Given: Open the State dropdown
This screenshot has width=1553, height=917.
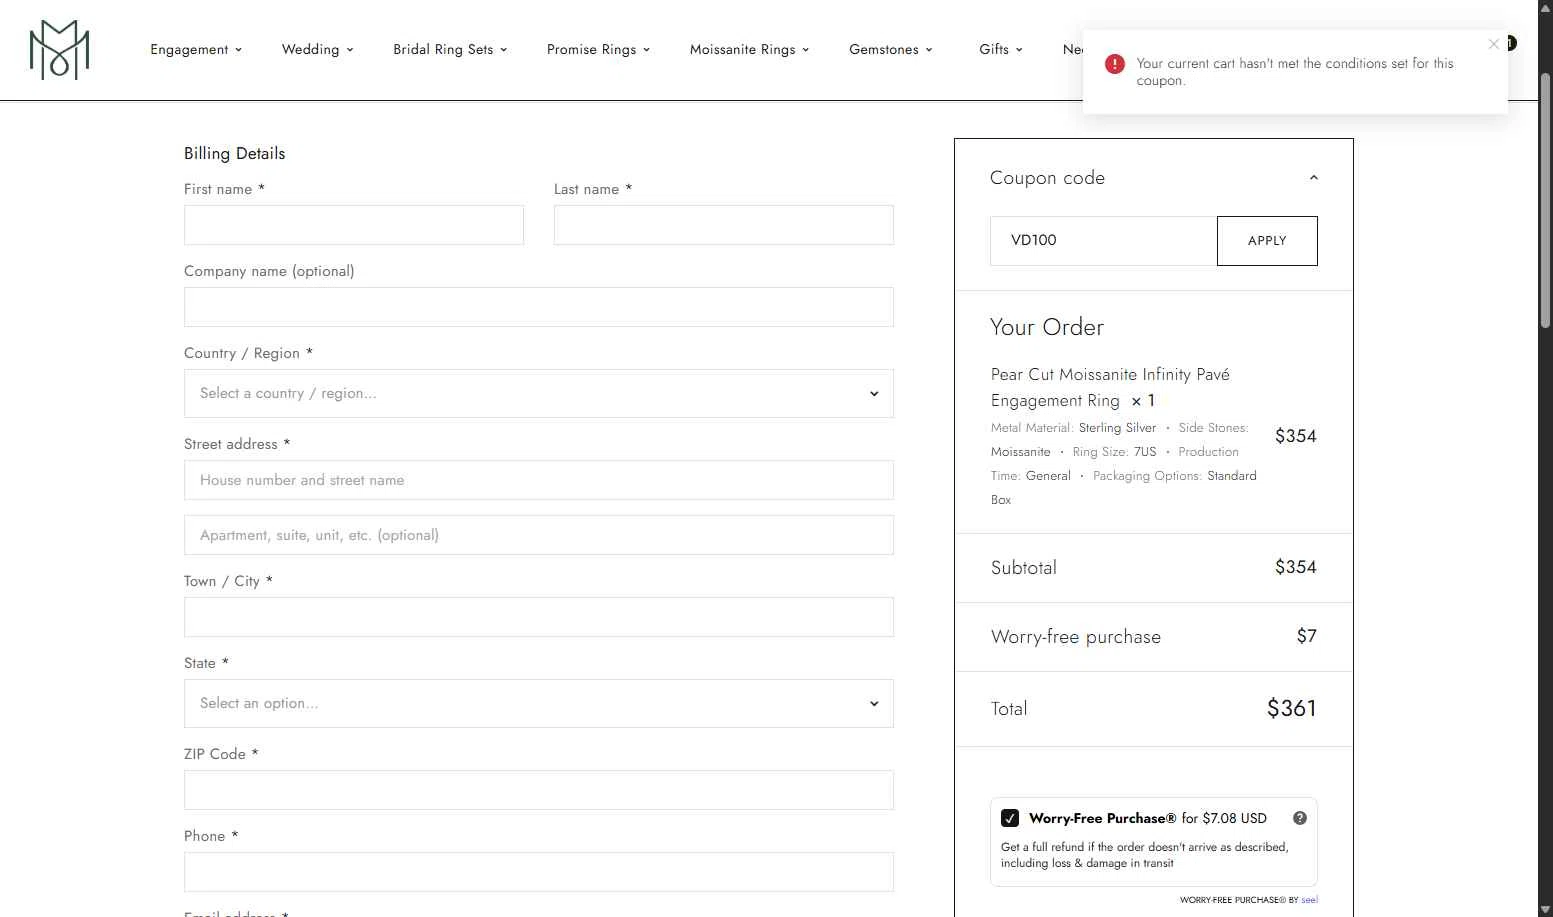Looking at the screenshot, I should [539, 704].
